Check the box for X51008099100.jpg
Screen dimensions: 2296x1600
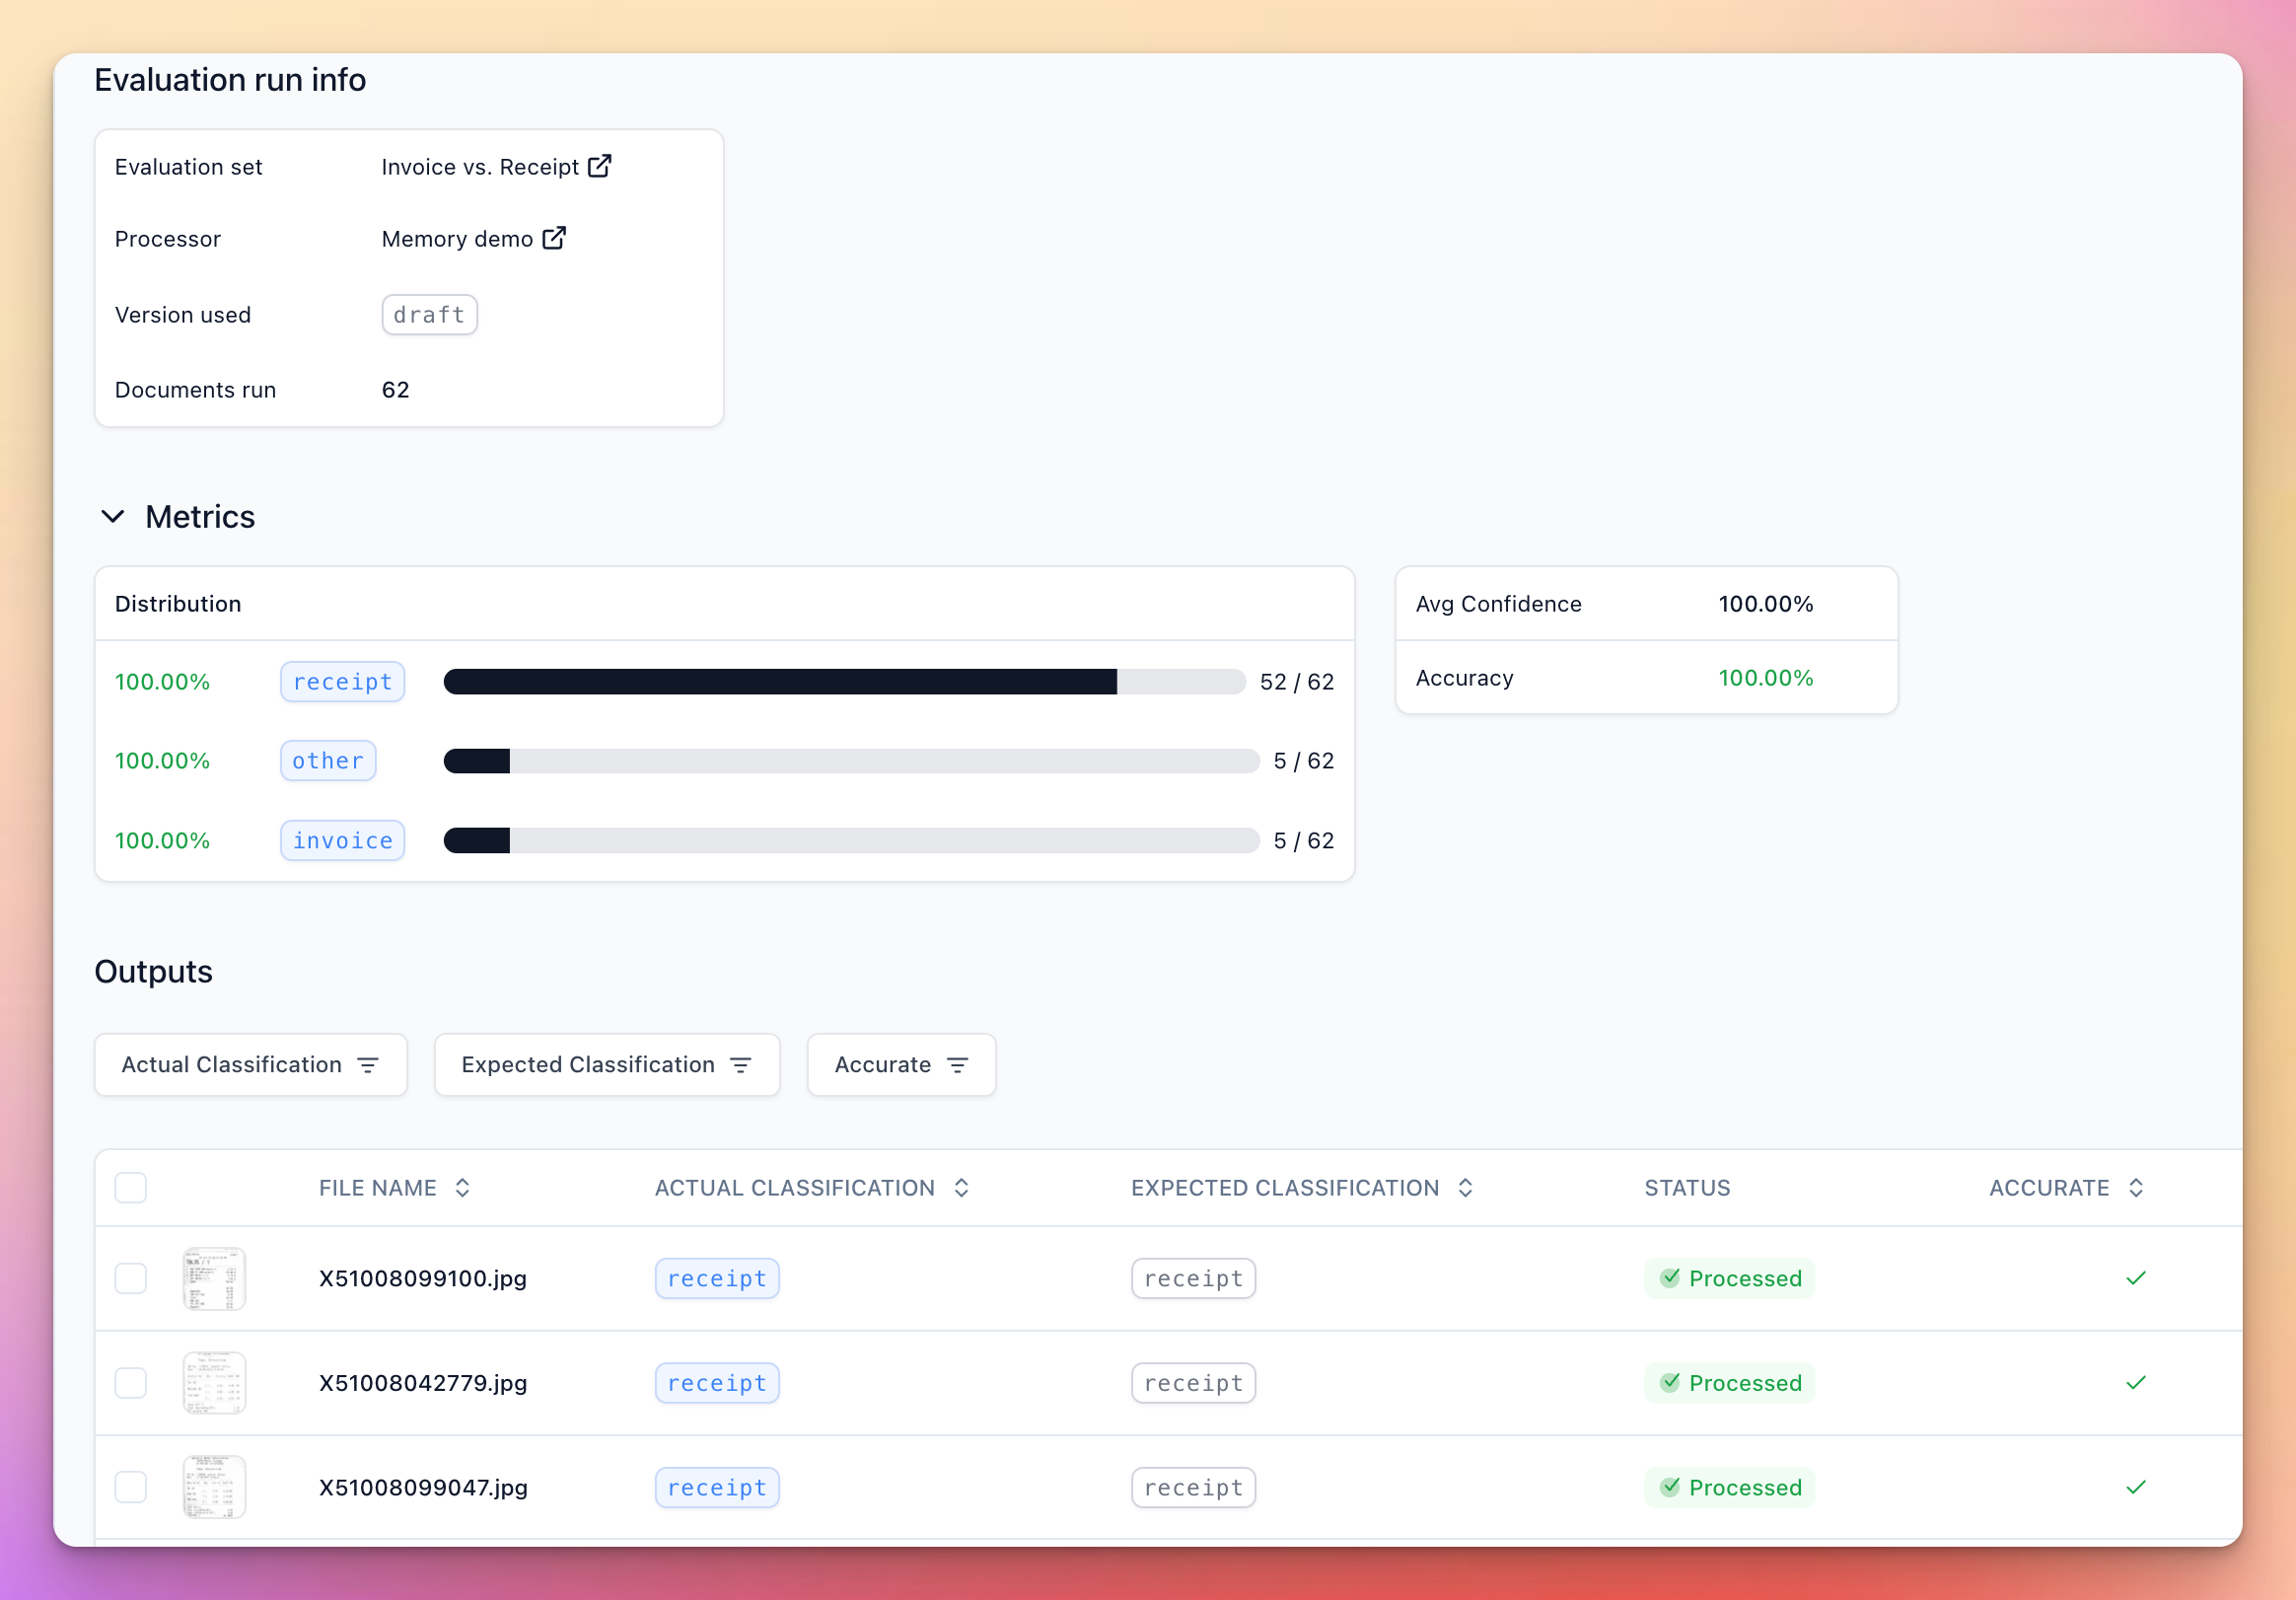pos(131,1278)
